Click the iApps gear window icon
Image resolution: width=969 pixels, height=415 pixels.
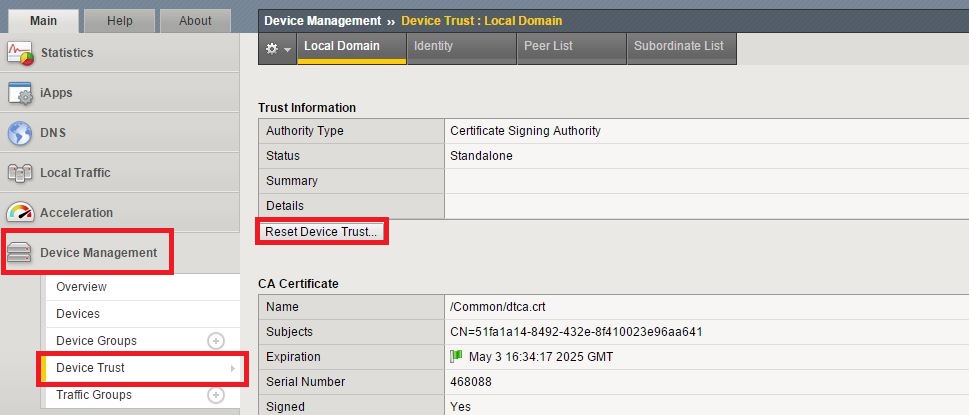[x=20, y=93]
